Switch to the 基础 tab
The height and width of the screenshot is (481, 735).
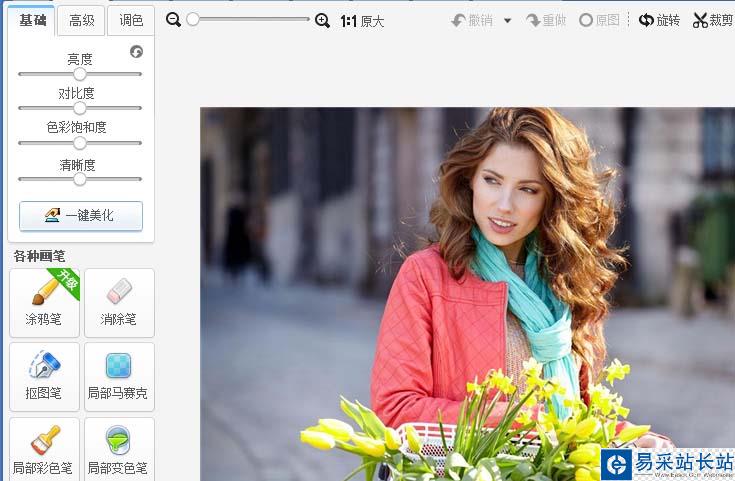pyautogui.click(x=31, y=21)
